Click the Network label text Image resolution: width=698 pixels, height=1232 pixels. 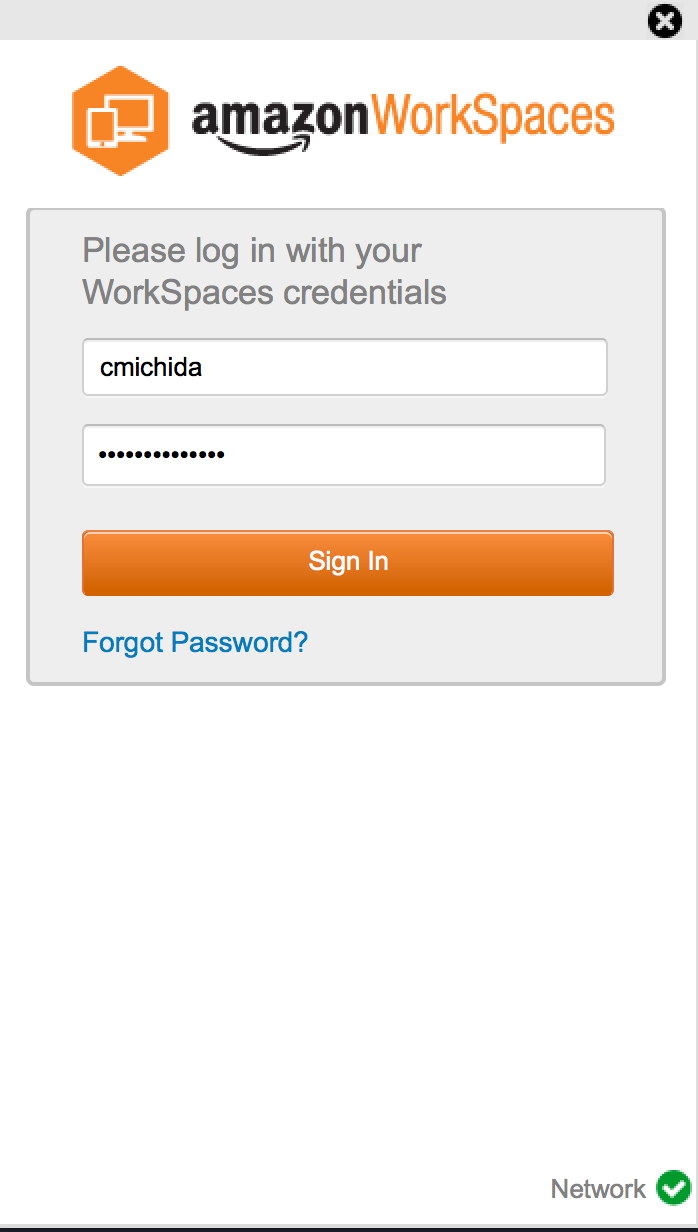click(x=598, y=1189)
